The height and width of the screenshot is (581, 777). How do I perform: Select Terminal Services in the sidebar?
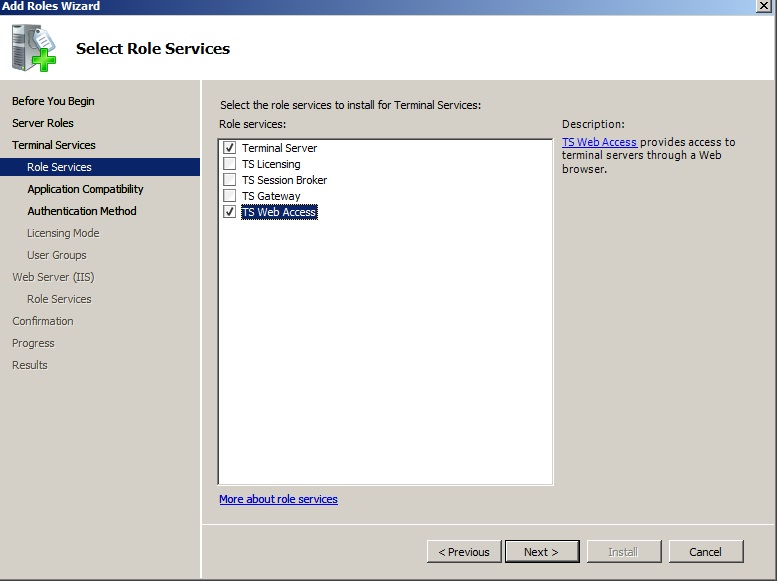tap(54, 145)
